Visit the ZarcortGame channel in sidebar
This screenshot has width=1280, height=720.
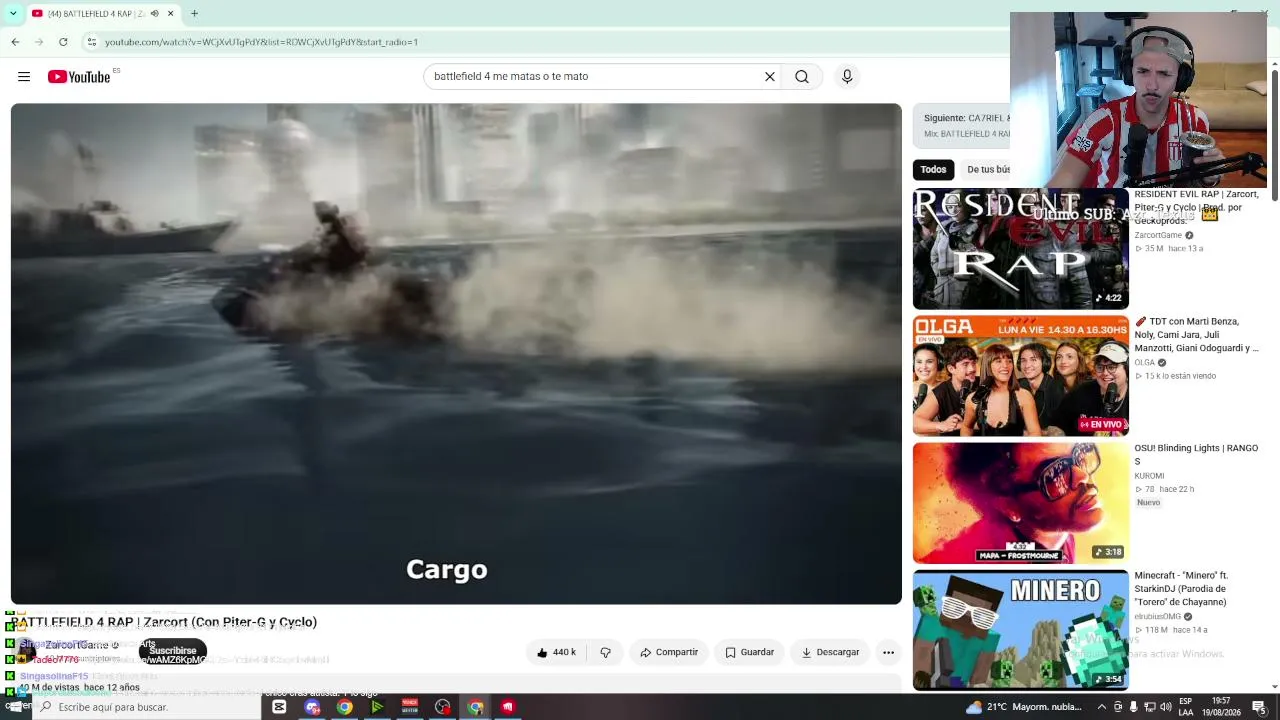(x=1158, y=236)
